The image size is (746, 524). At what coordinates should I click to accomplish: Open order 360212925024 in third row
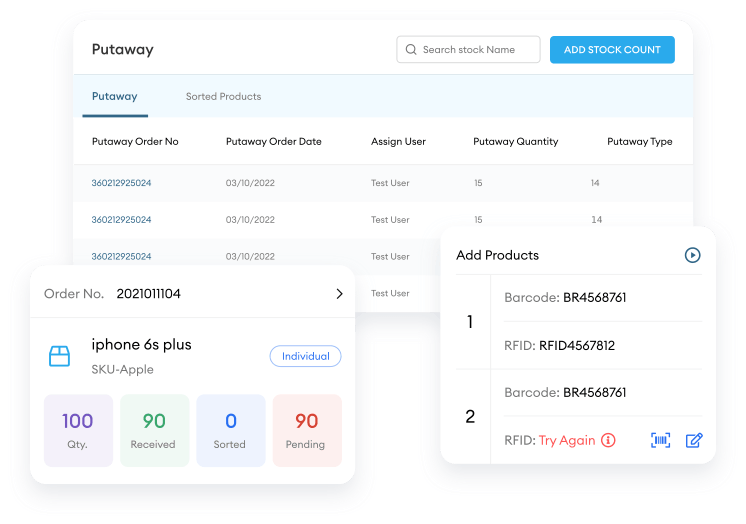tap(121, 257)
